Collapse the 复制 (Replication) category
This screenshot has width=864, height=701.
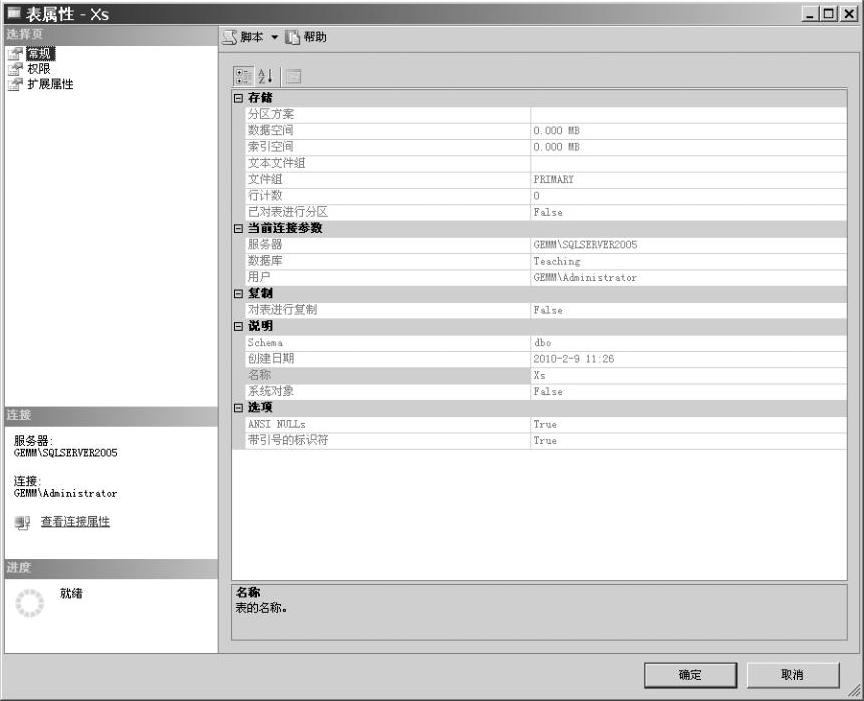click(x=238, y=294)
